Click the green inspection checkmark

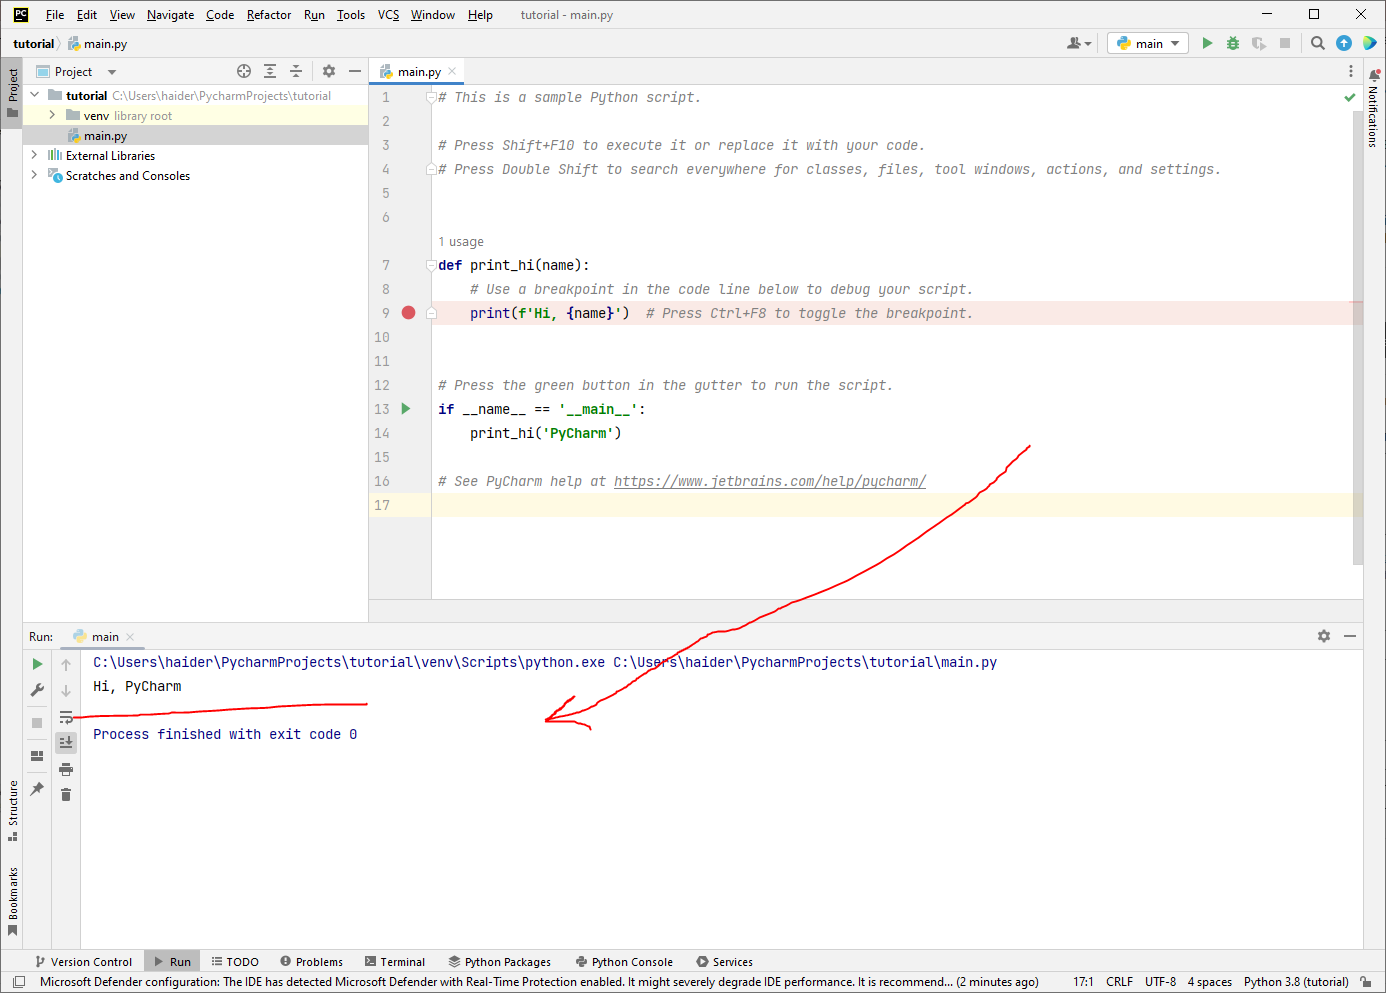(x=1350, y=97)
